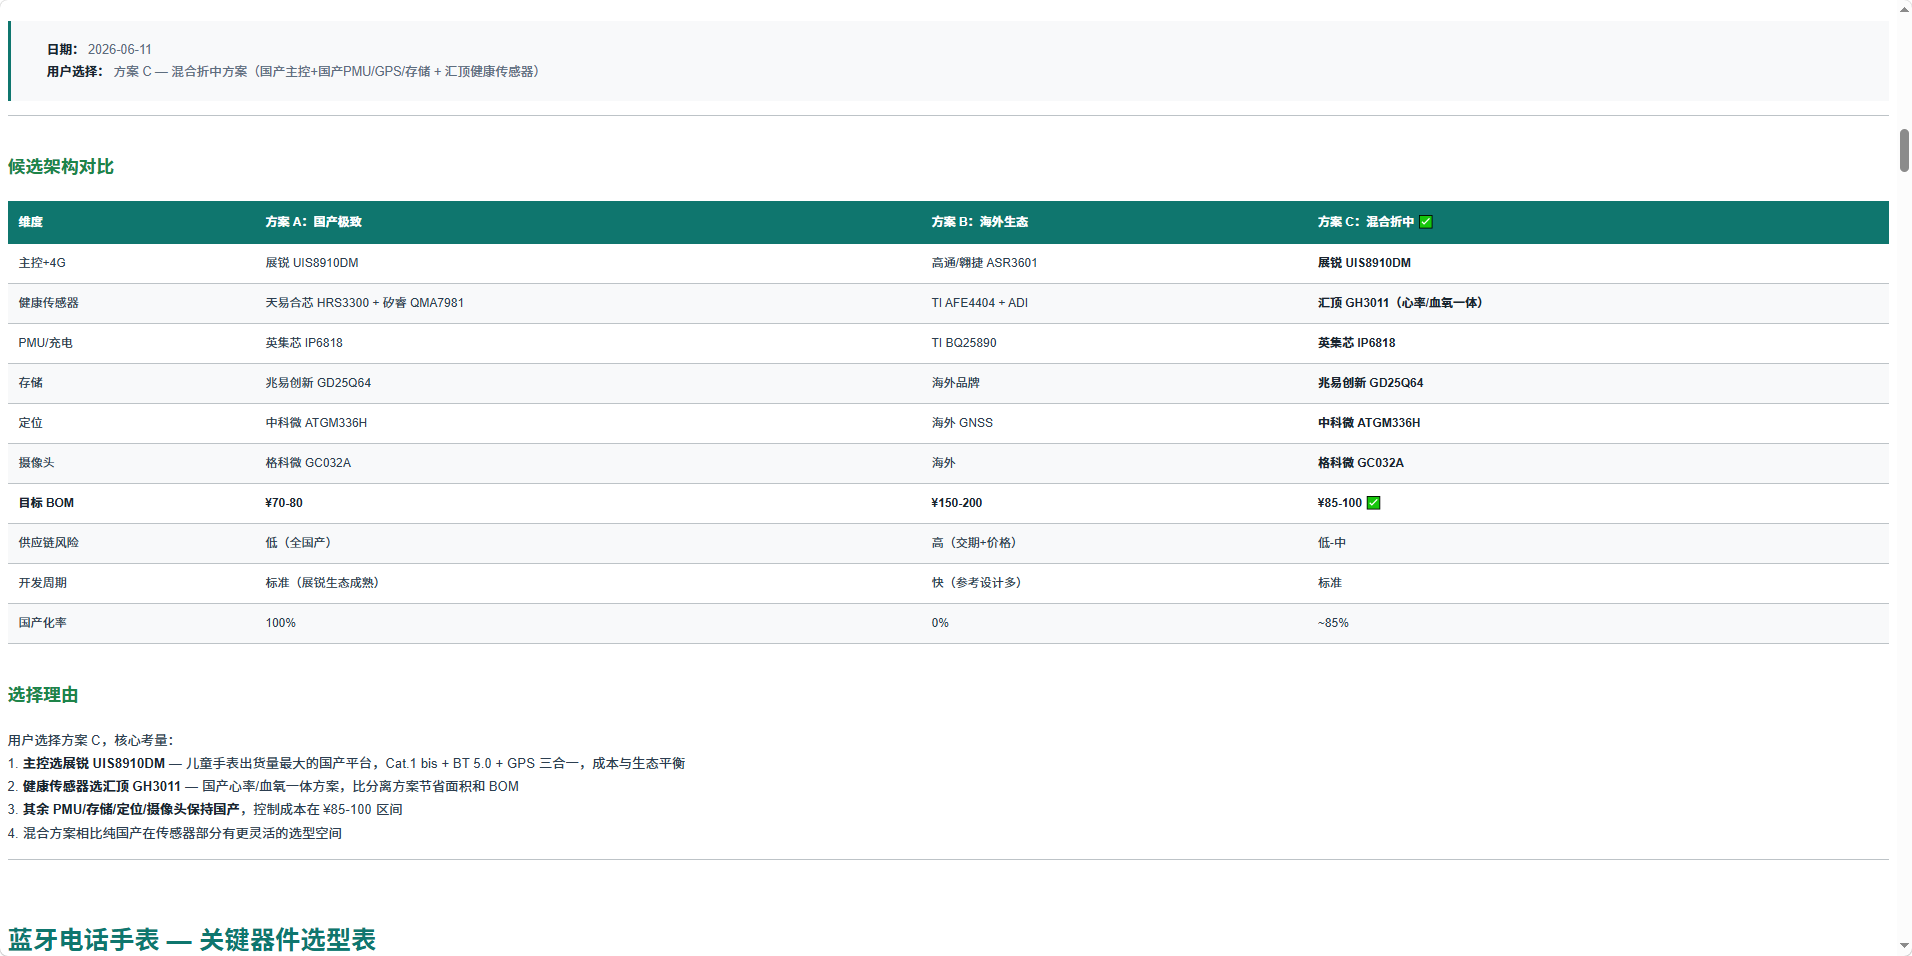Image resolution: width=1912 pixels, height=956 pixels.
Task: Click the ¥85-100 BOM value in the table
Action: [x=1340, y=503]
